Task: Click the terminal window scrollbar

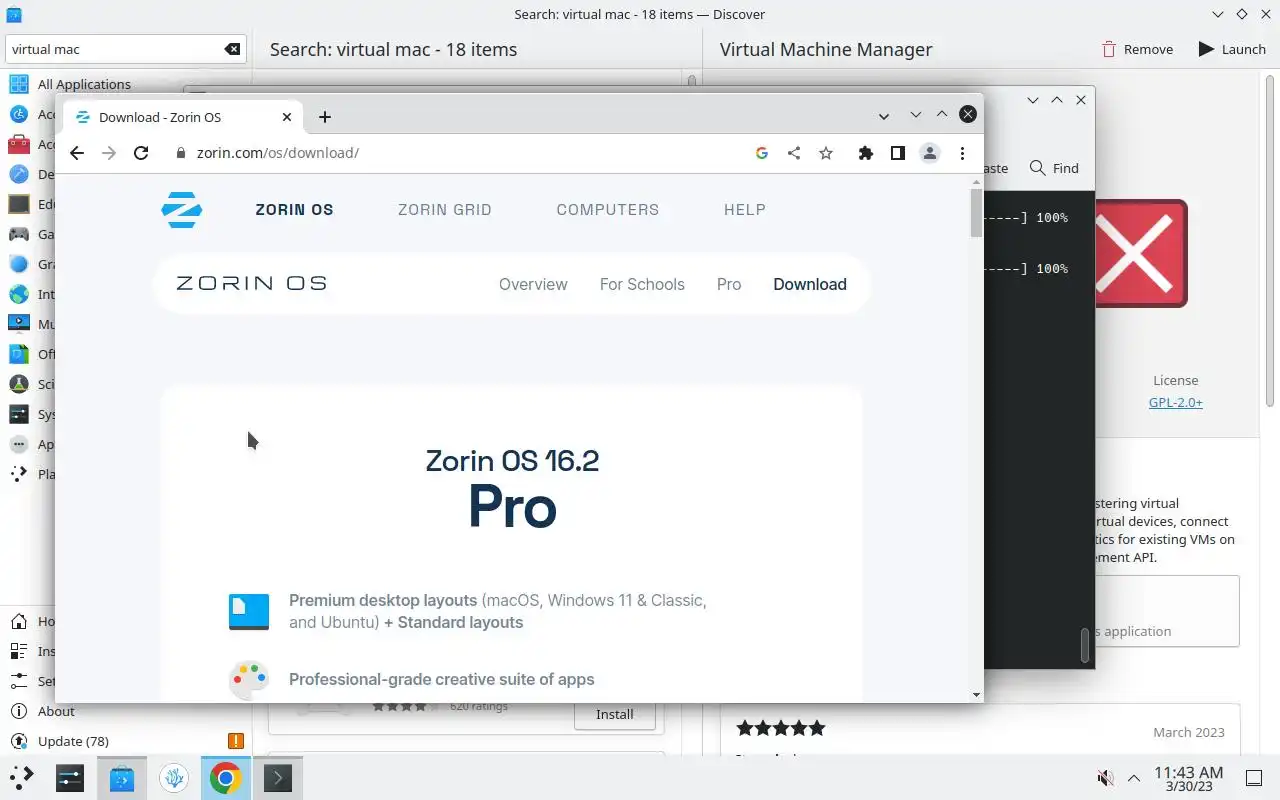Action: tap(1084, 644)
